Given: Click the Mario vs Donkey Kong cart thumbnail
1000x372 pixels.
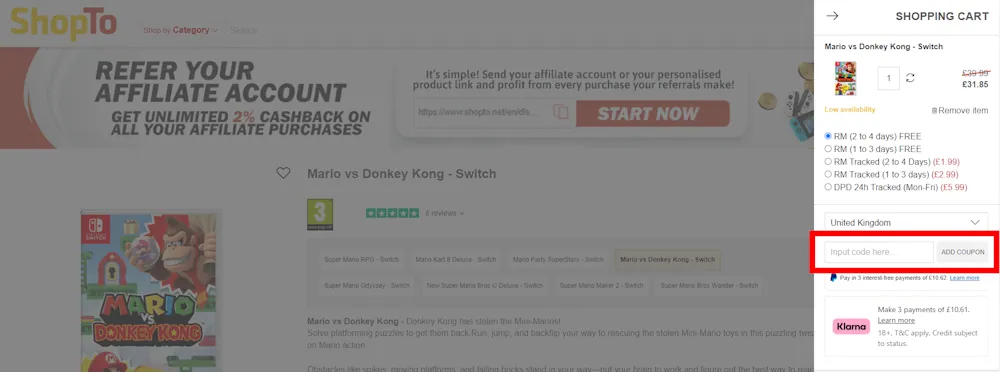Looking at the screenshot, I should tap(845, 78).
